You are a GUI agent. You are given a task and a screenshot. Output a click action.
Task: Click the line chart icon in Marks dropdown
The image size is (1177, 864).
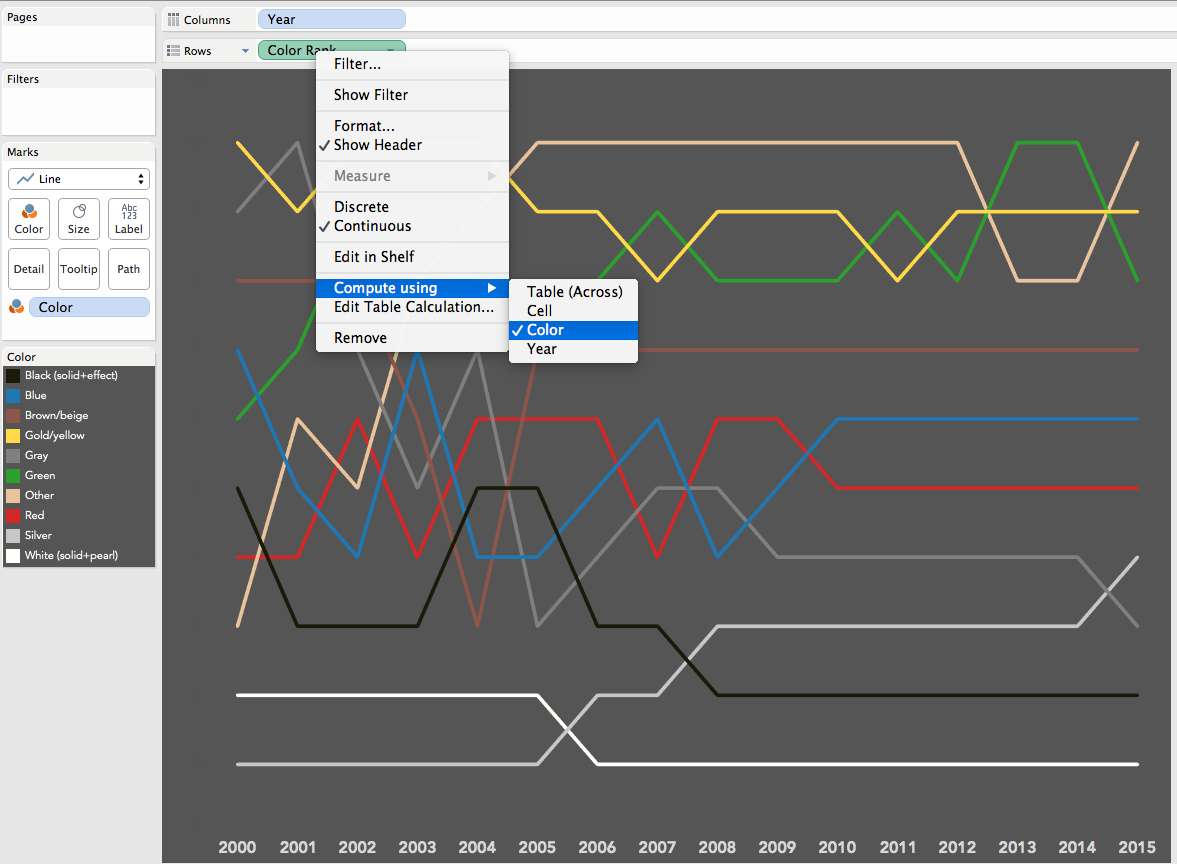26,179
